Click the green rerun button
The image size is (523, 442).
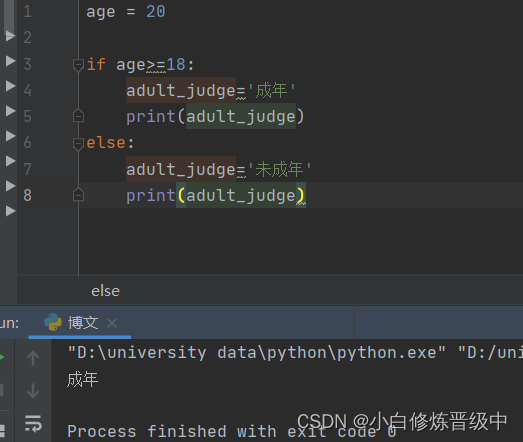tap(2, 357)
